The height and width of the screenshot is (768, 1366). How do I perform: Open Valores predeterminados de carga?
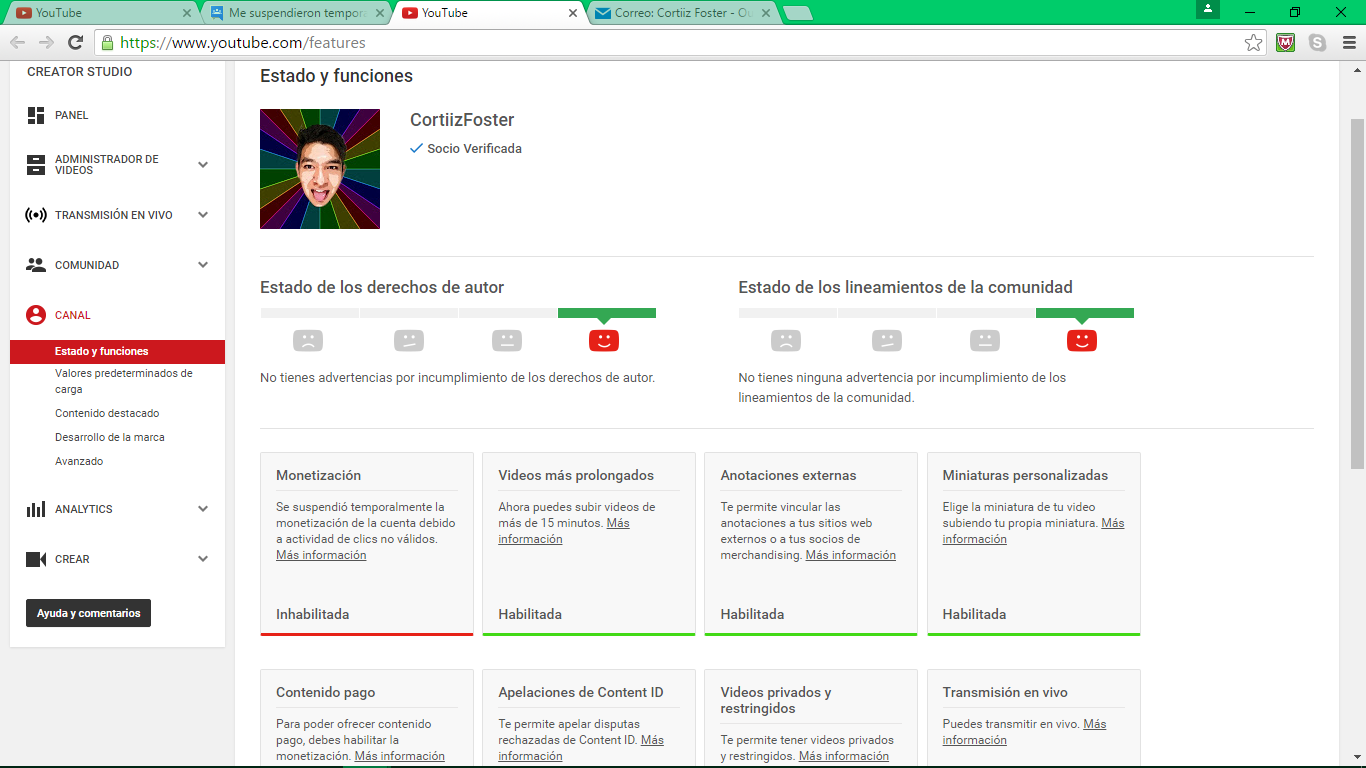coord(124,381)
